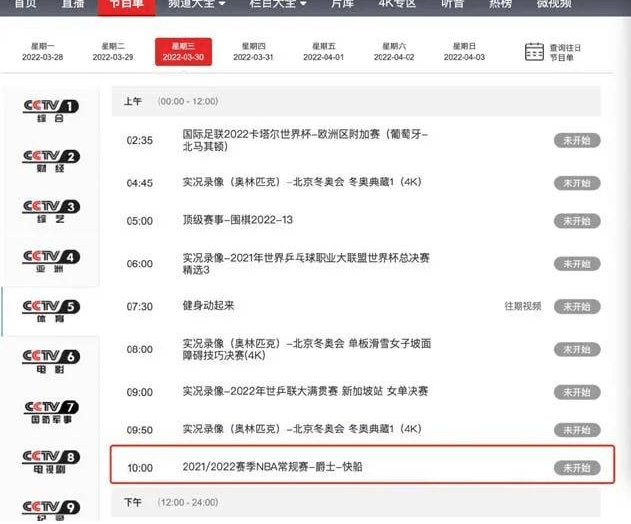Select the CCTV-7 国防军事 channel logo

click(x=51, y=412)
